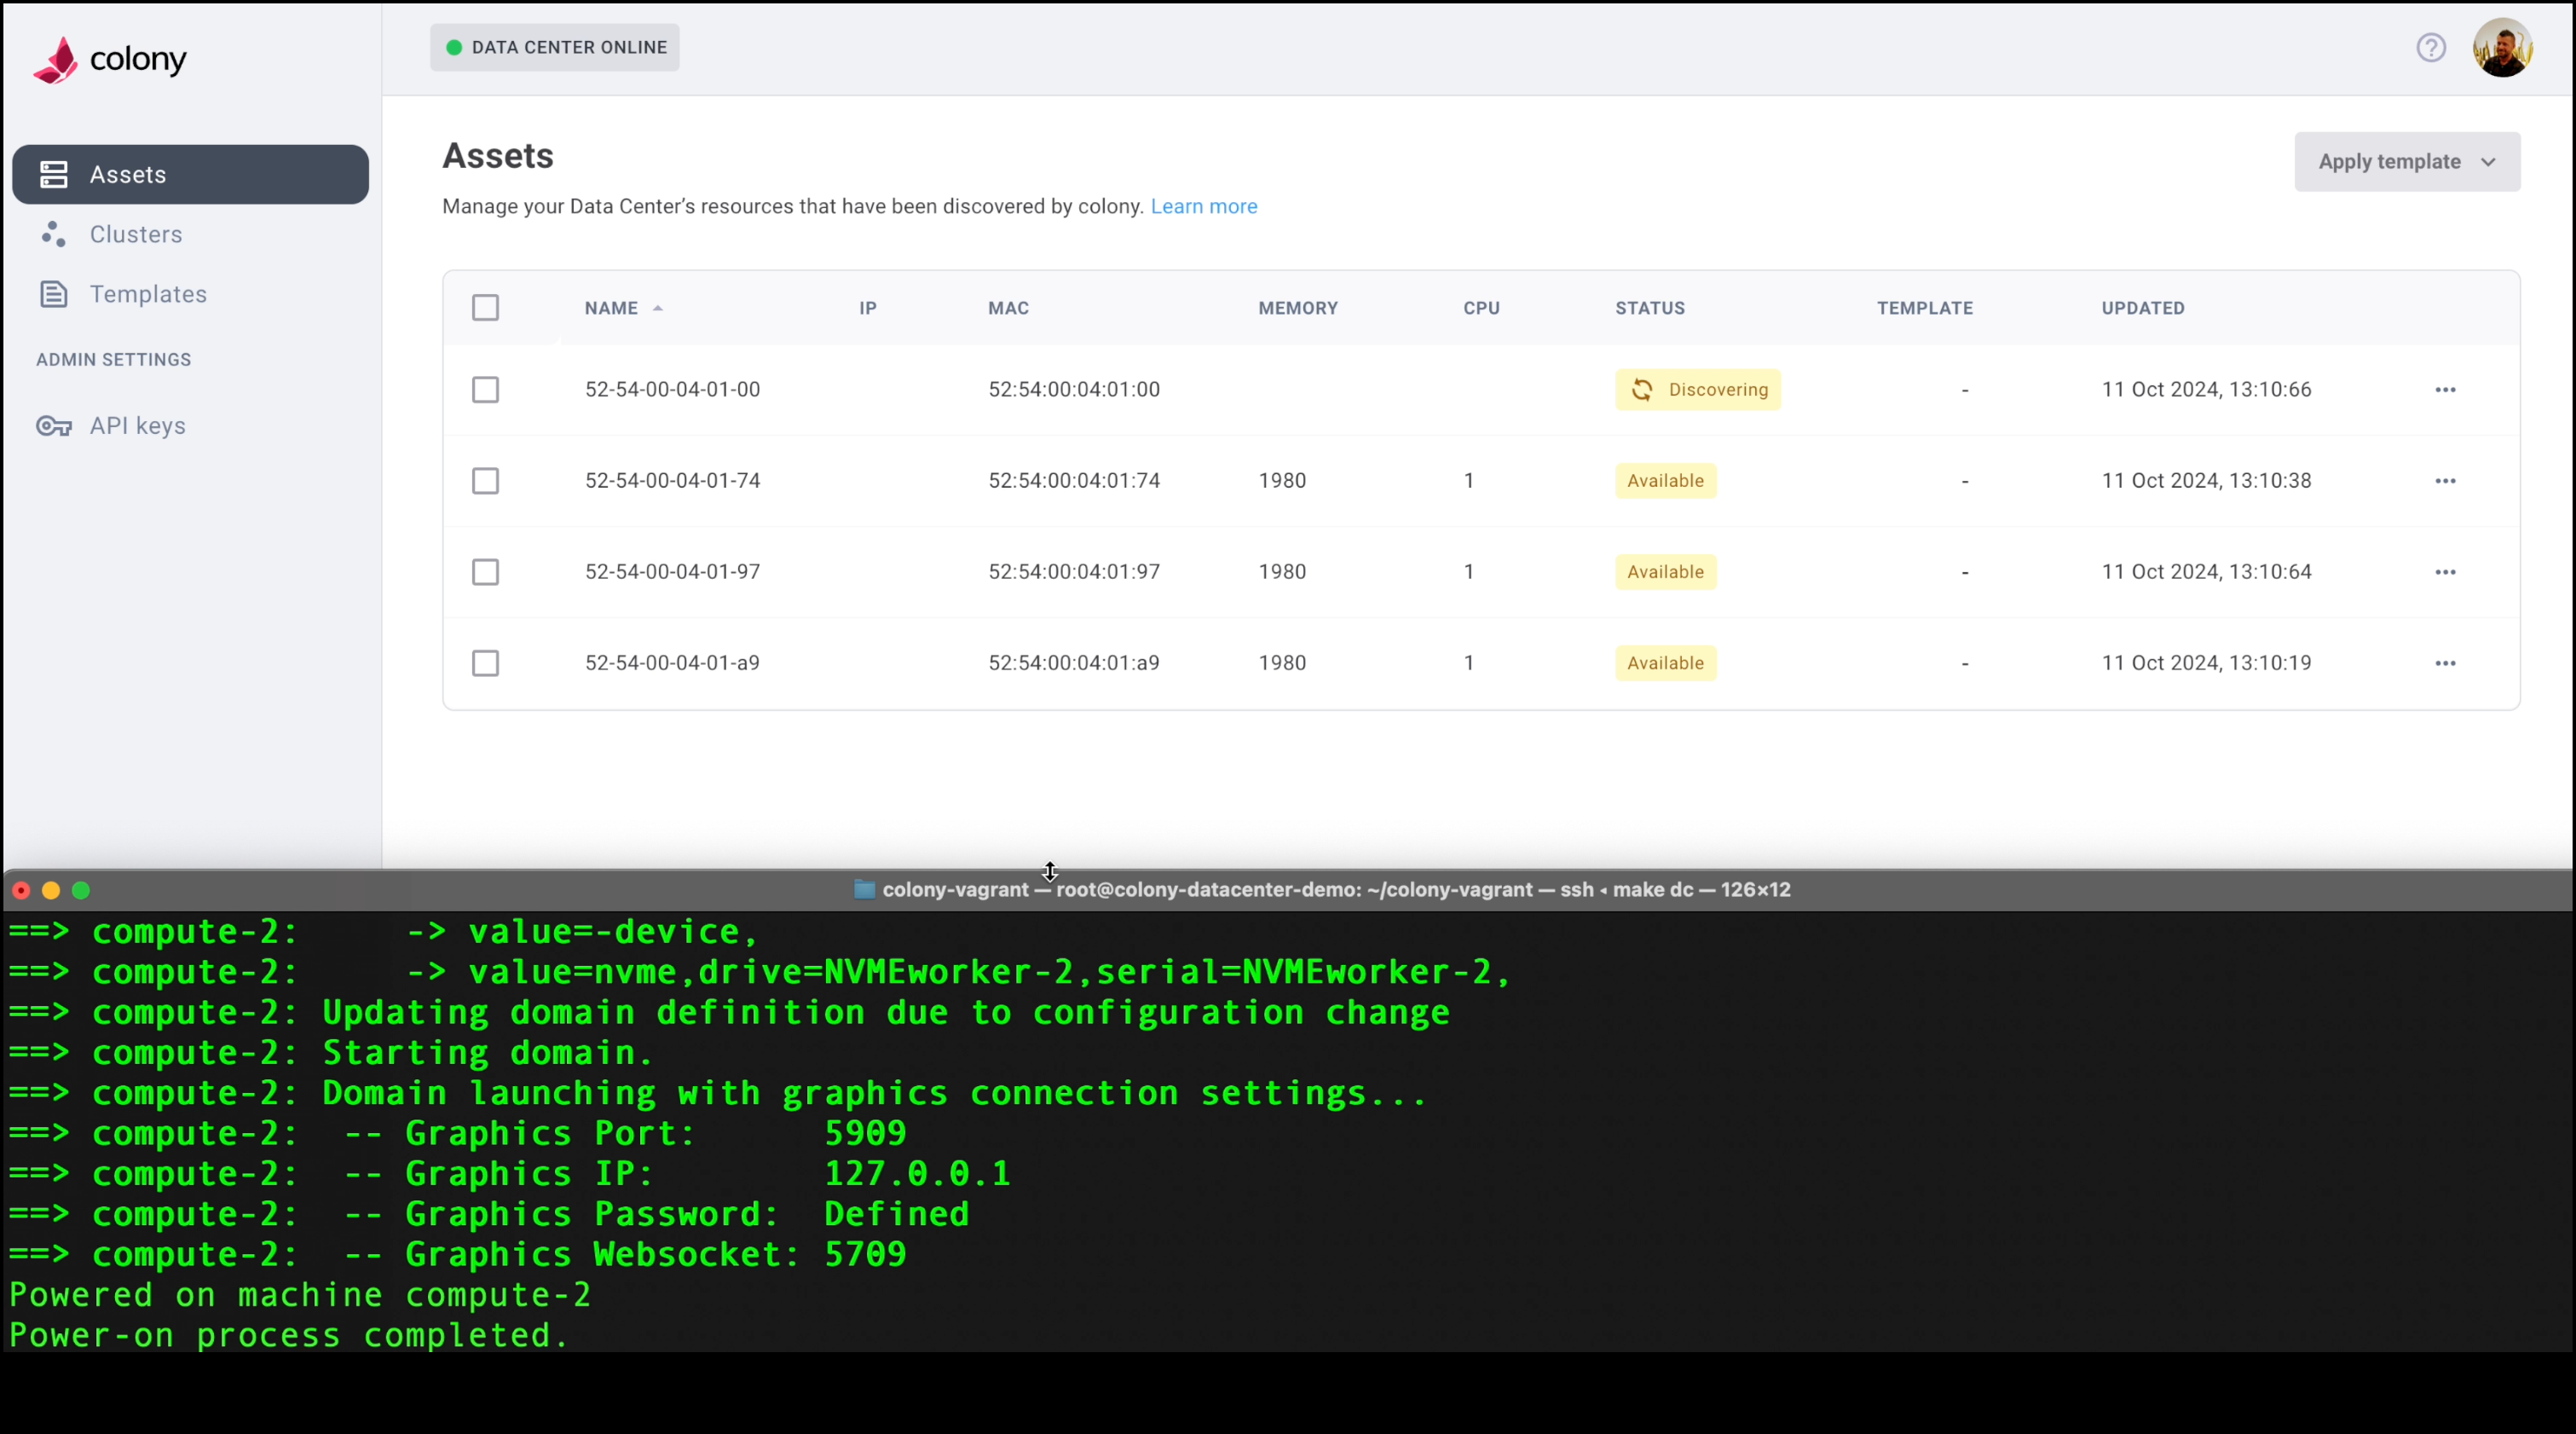Toggle checkbox for asset 52-54-00-04-01-97
Image resolution: width=2576 pixels, height=1434 pixels.
pyautogui.click(x=486, y=570)
